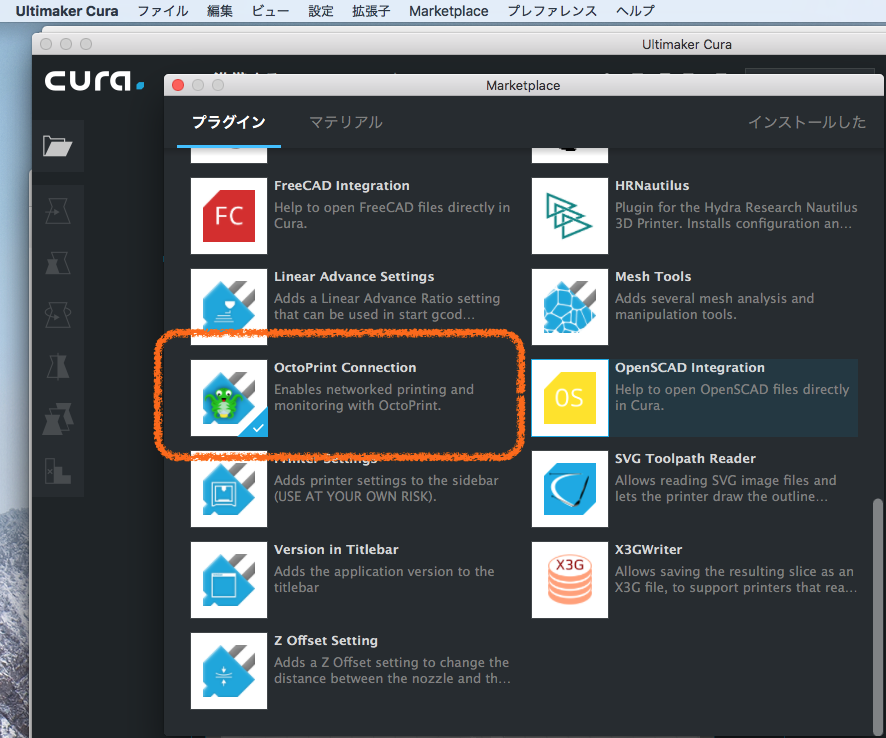
Task: Select the mirror tool in Cura sidebar
Action: coord(58,367)
